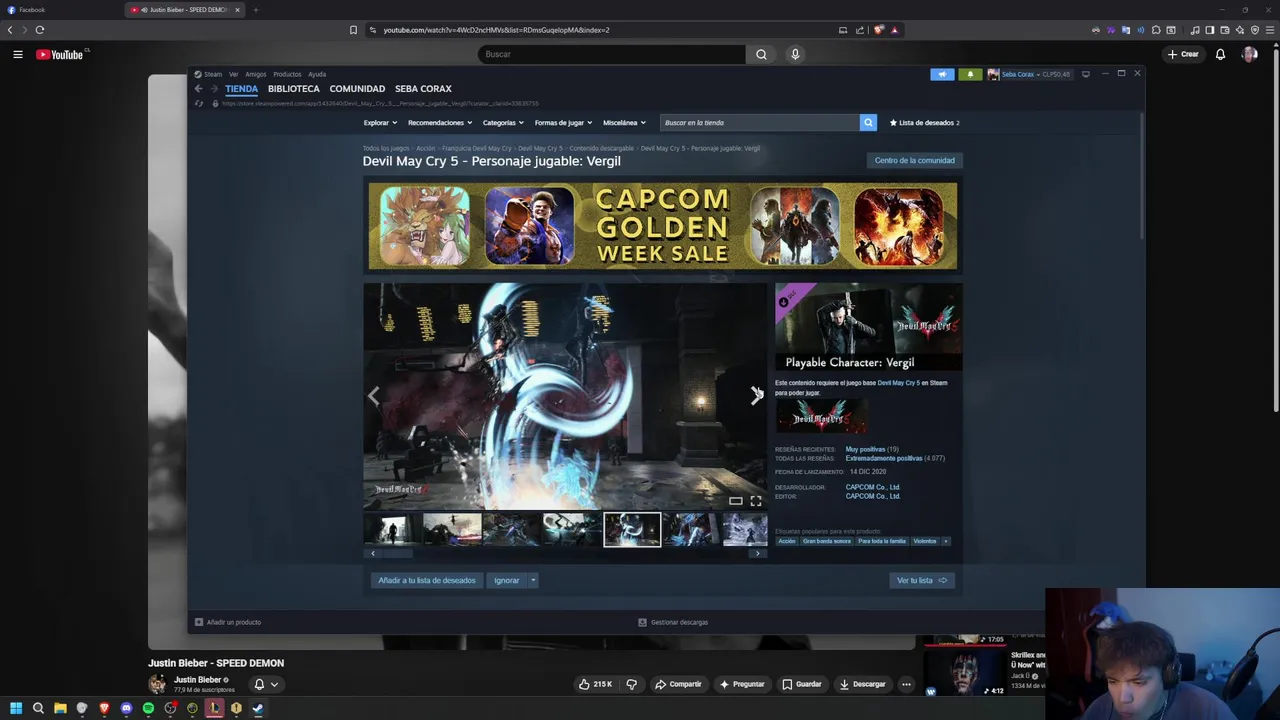Click the Guardar button under video
This screenshot has height=720, width=1280.
coord(802,684)
